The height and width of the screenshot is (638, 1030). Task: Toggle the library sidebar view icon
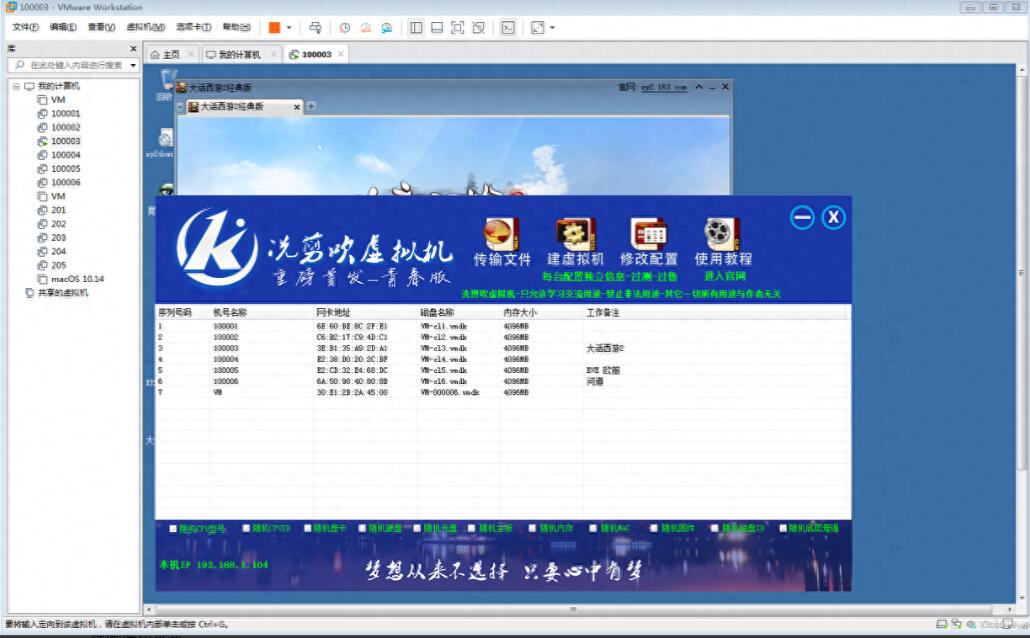[x=416, y=28]
